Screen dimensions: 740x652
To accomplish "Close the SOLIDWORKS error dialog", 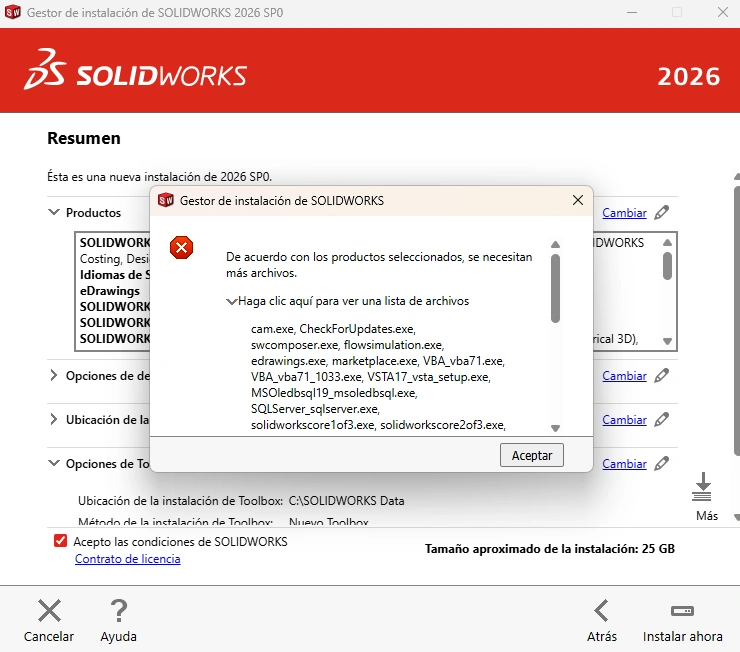I will coord(578,200).
